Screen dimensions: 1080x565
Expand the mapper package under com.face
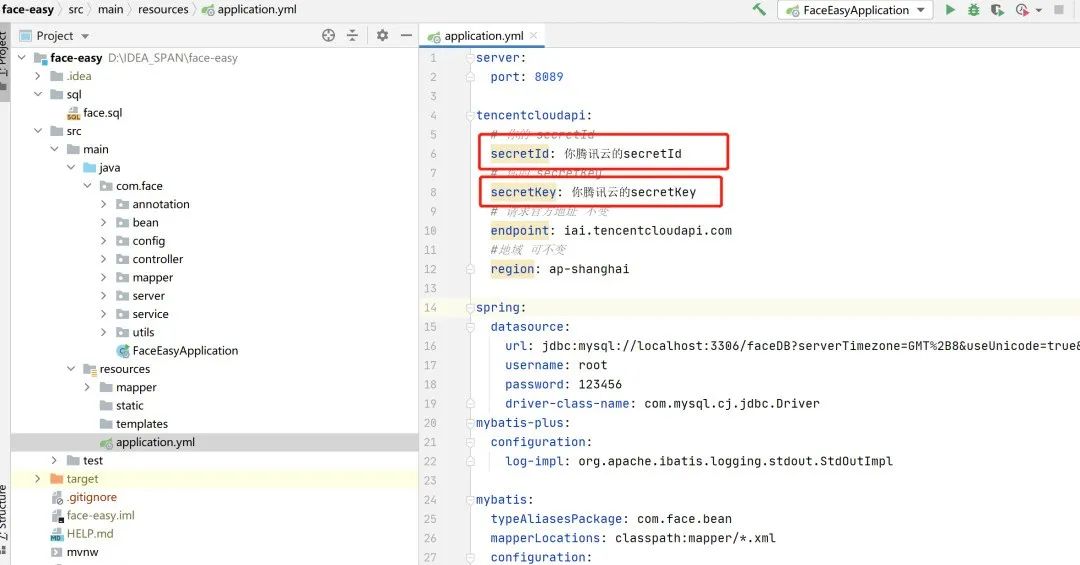(103, 277)
